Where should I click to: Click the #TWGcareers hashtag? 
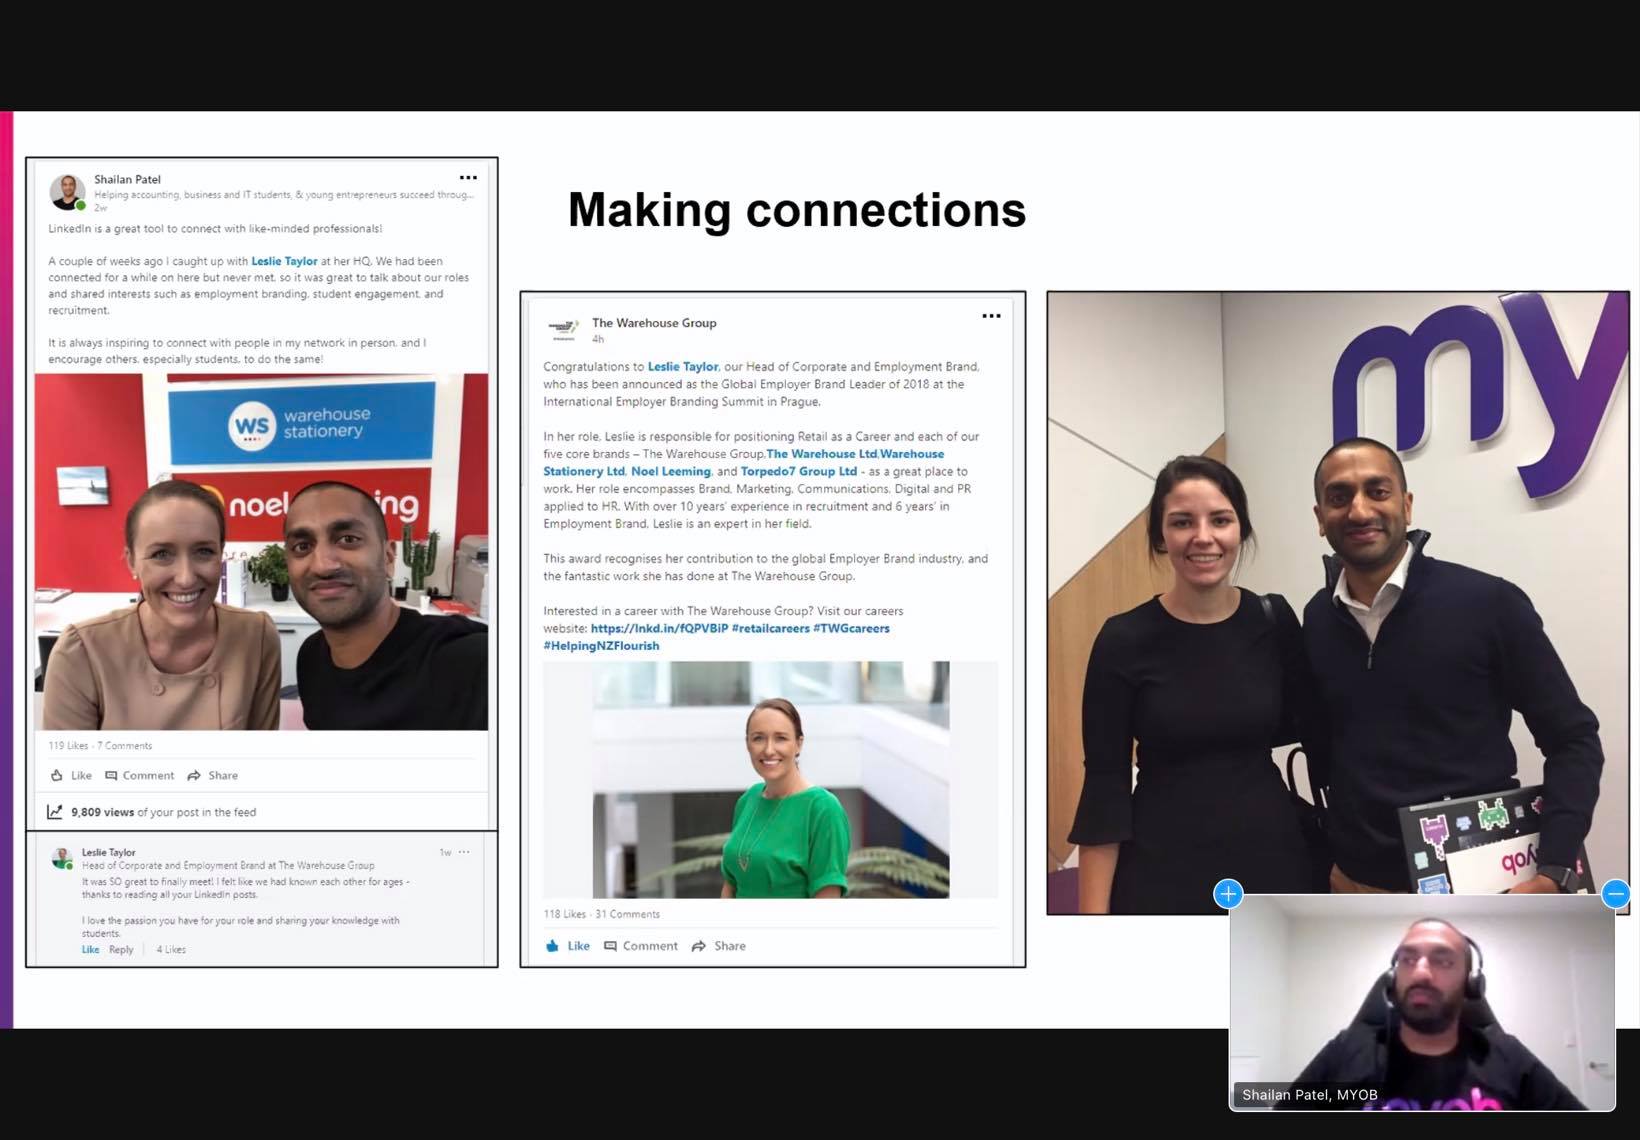(x=851, y=628)
